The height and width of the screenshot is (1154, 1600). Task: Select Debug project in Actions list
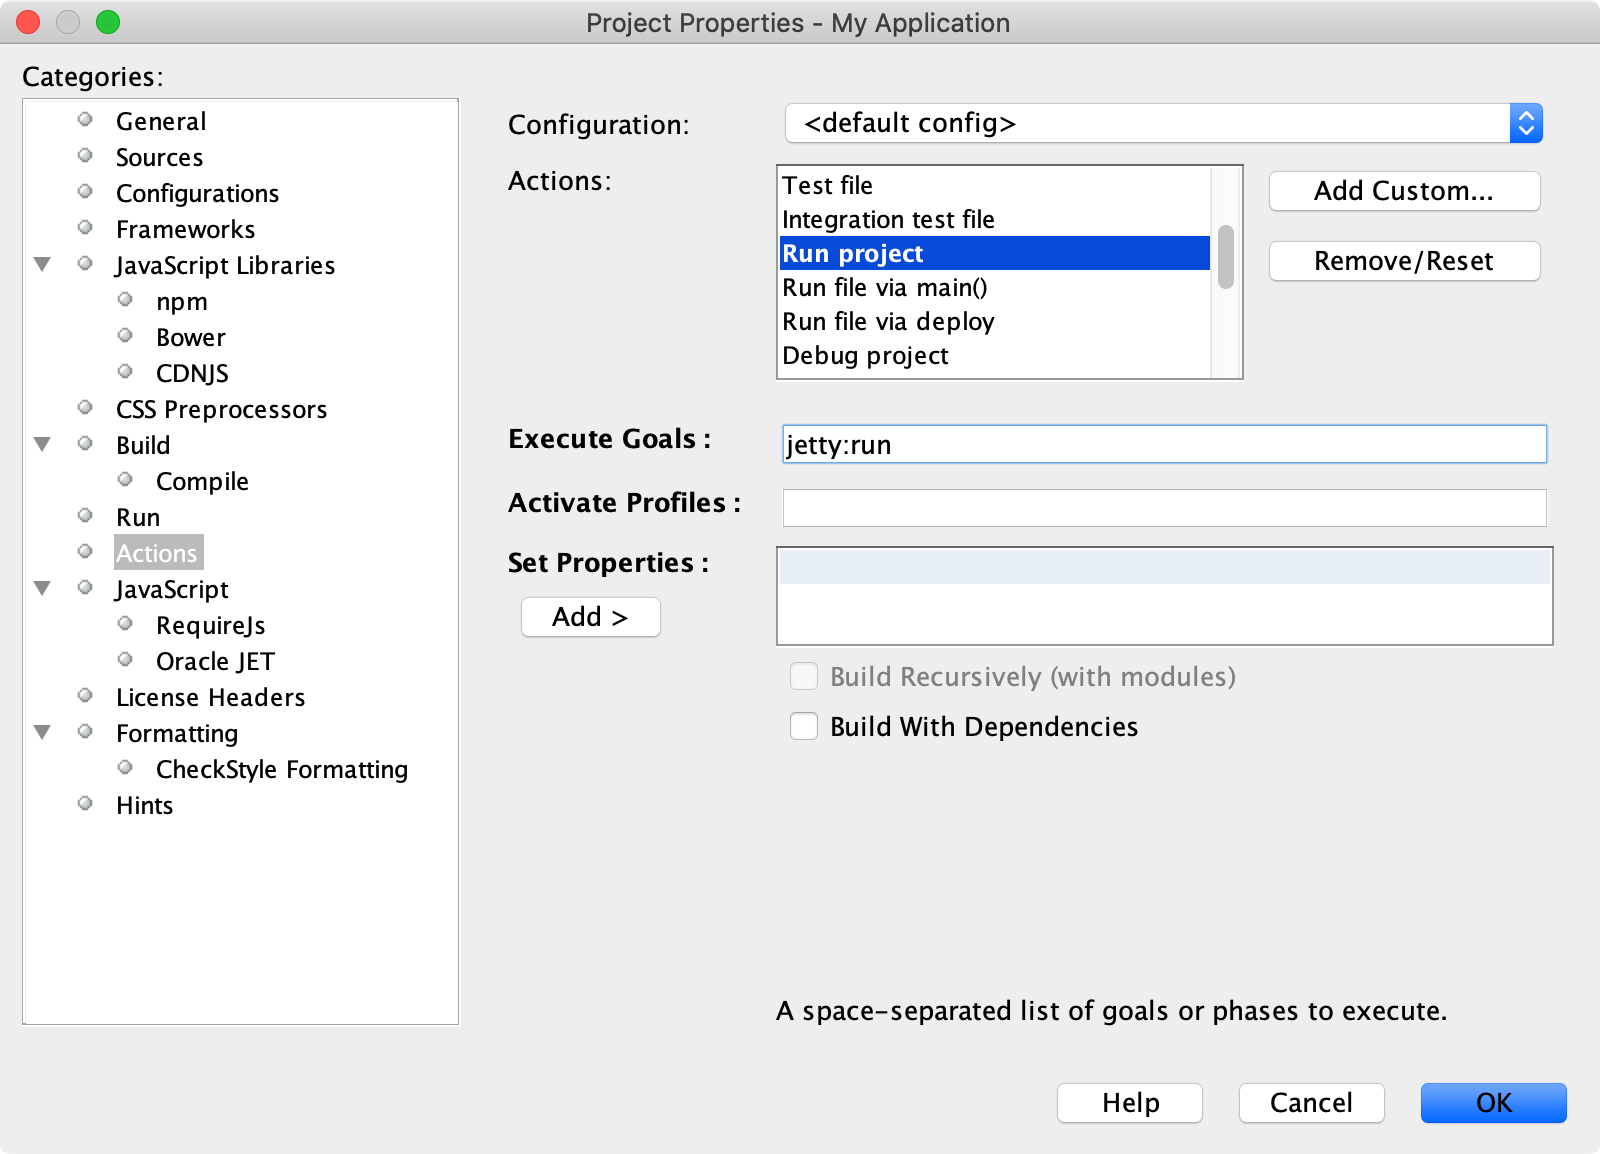coord(865,356)
